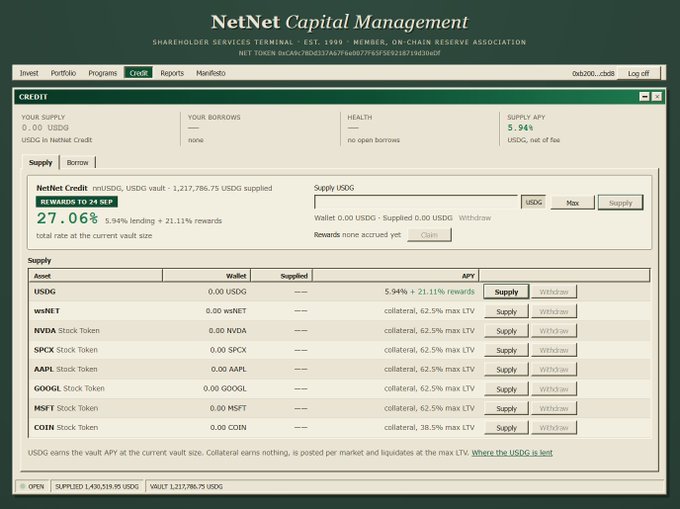Select the Credit menu item
Viewport: 680px width, 509px height.
[x=138, y=73]
